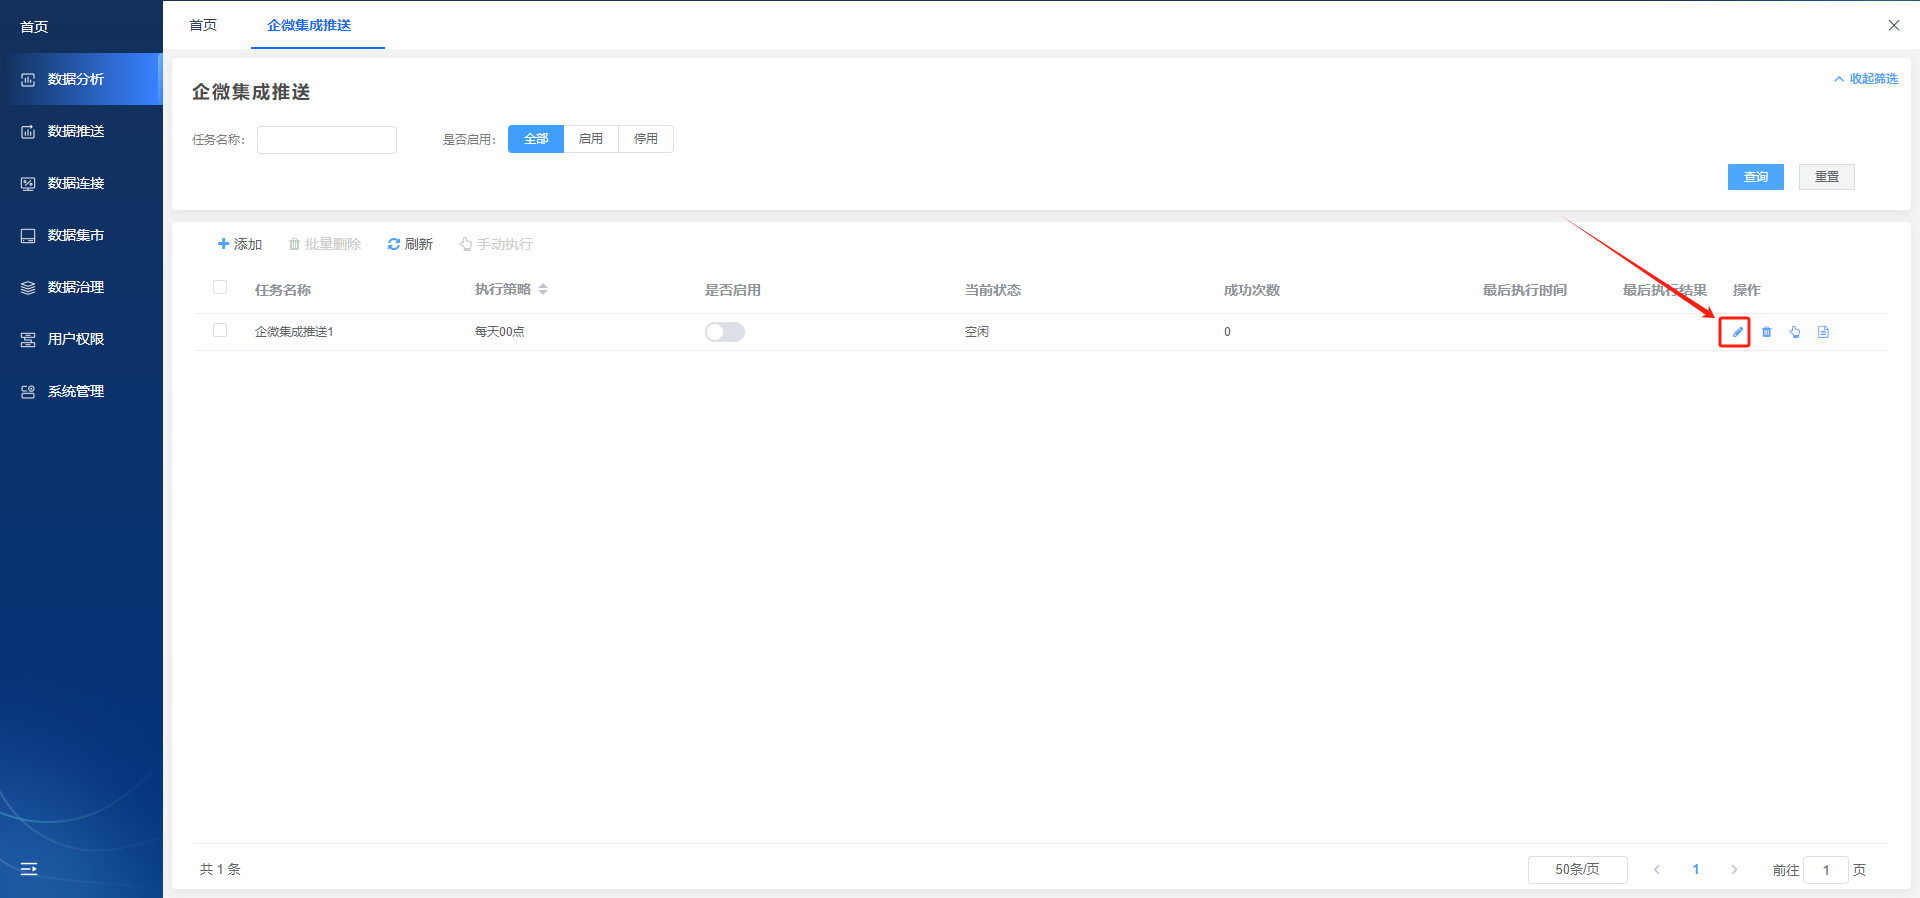Screen dimensions: 1920x898
Task: Click the 企微集成推送1 task name
Action: pos(294,332)
